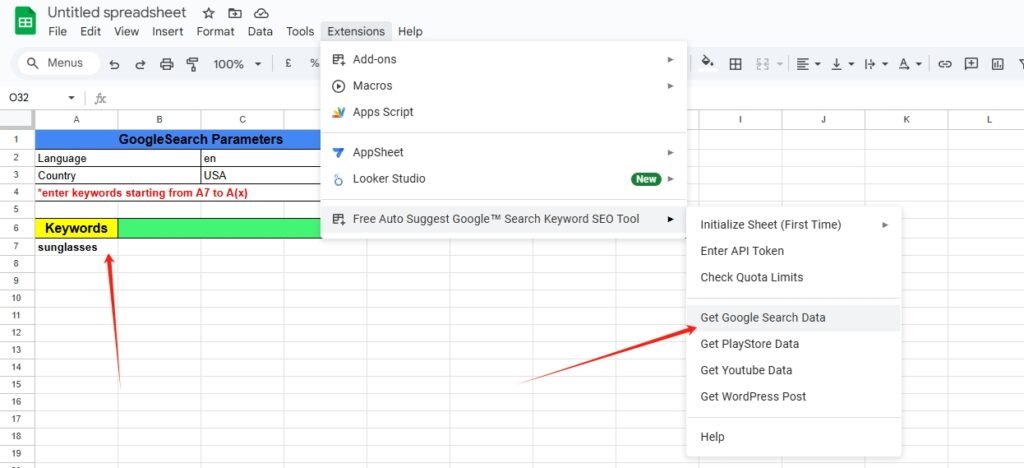
Task: Click the text wrapping icon
Action: (869, 64)
